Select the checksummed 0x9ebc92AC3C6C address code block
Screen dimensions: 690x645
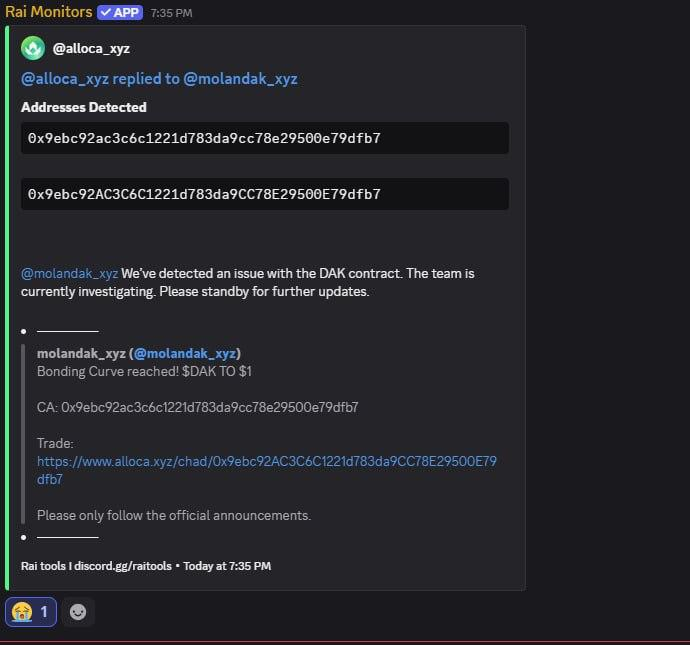pyautogui.click(x=265, y=194)
